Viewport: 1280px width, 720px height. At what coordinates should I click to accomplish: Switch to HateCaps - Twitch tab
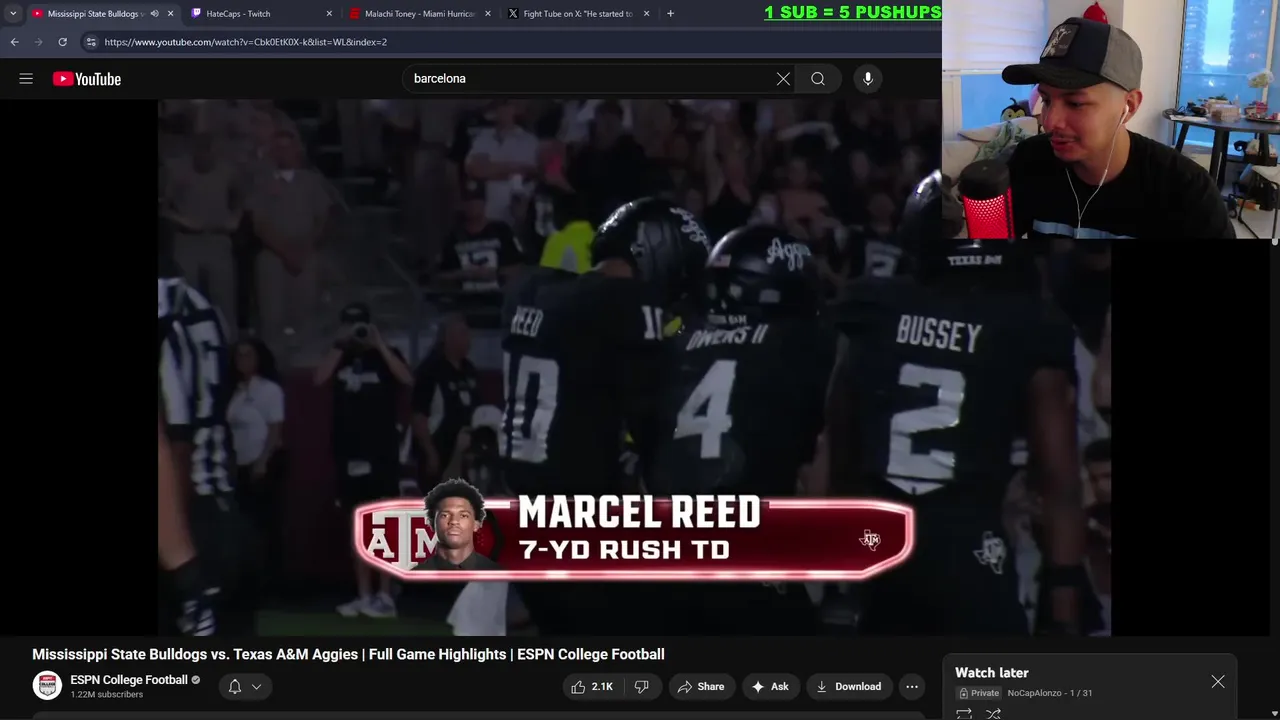(x=260, y=14)
